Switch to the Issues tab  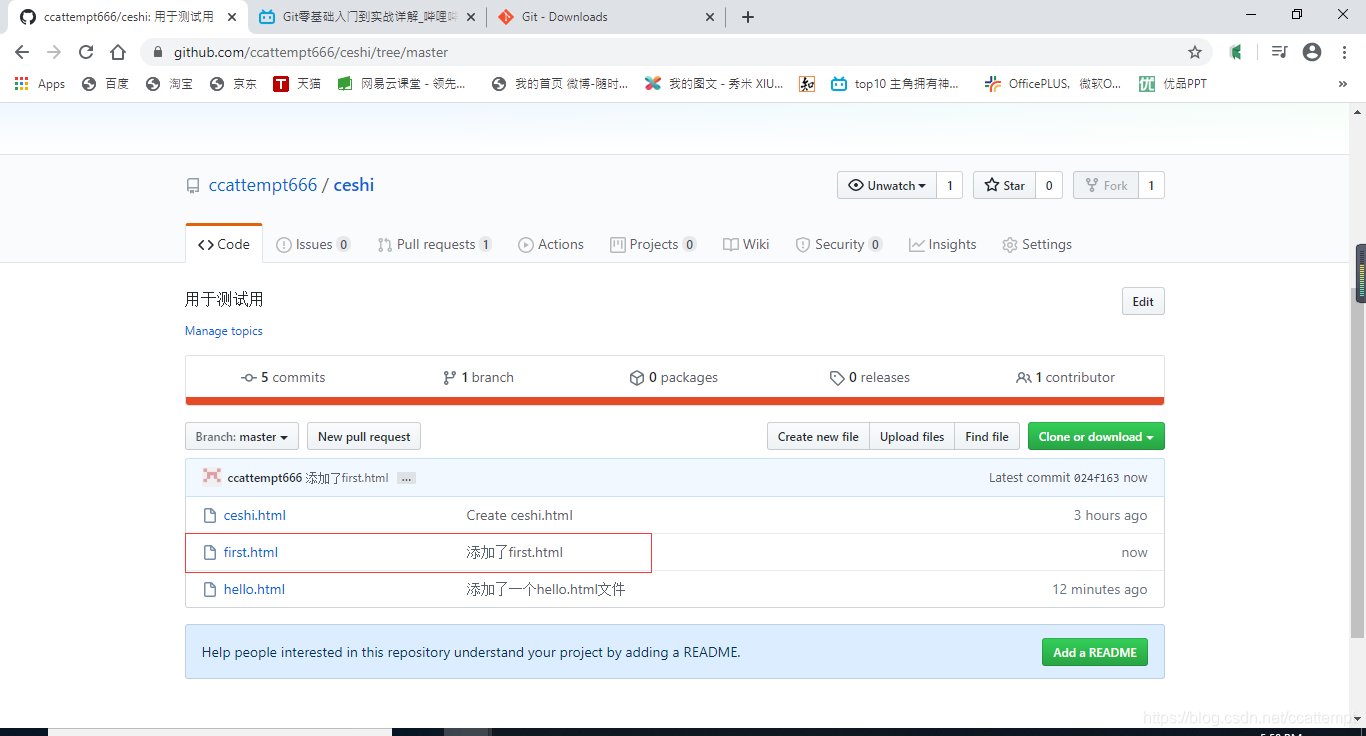point(313,244)
